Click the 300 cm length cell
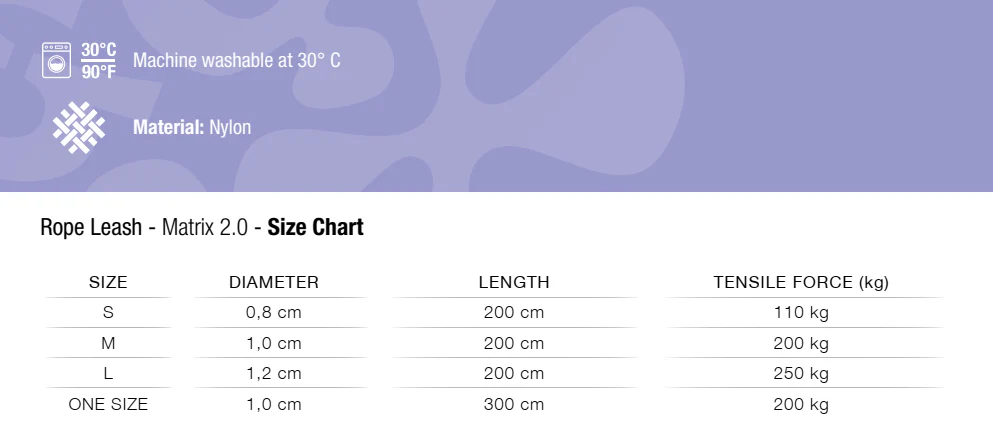993x430 pixels. tap(514, 405)
